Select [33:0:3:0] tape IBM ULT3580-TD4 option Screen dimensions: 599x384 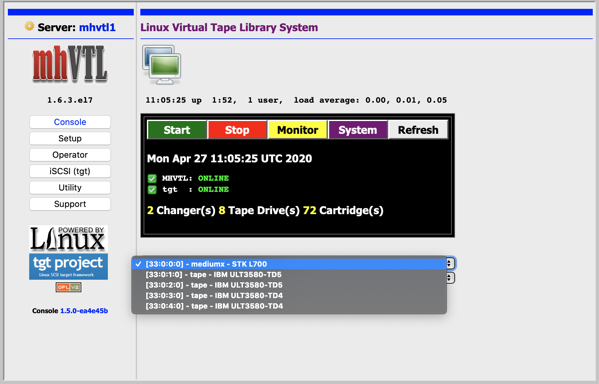click(x=289, y=295)
